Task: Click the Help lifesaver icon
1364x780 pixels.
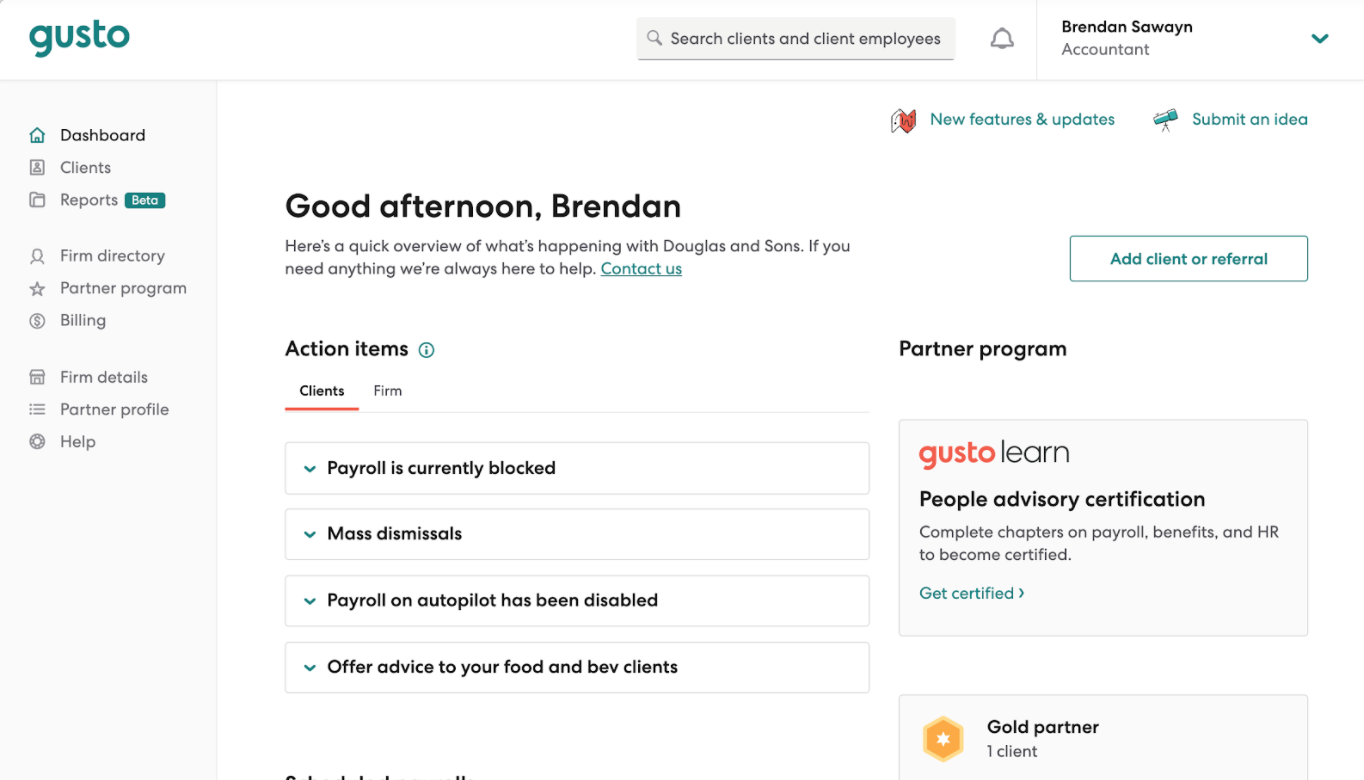Action: [x=37, y=442]
